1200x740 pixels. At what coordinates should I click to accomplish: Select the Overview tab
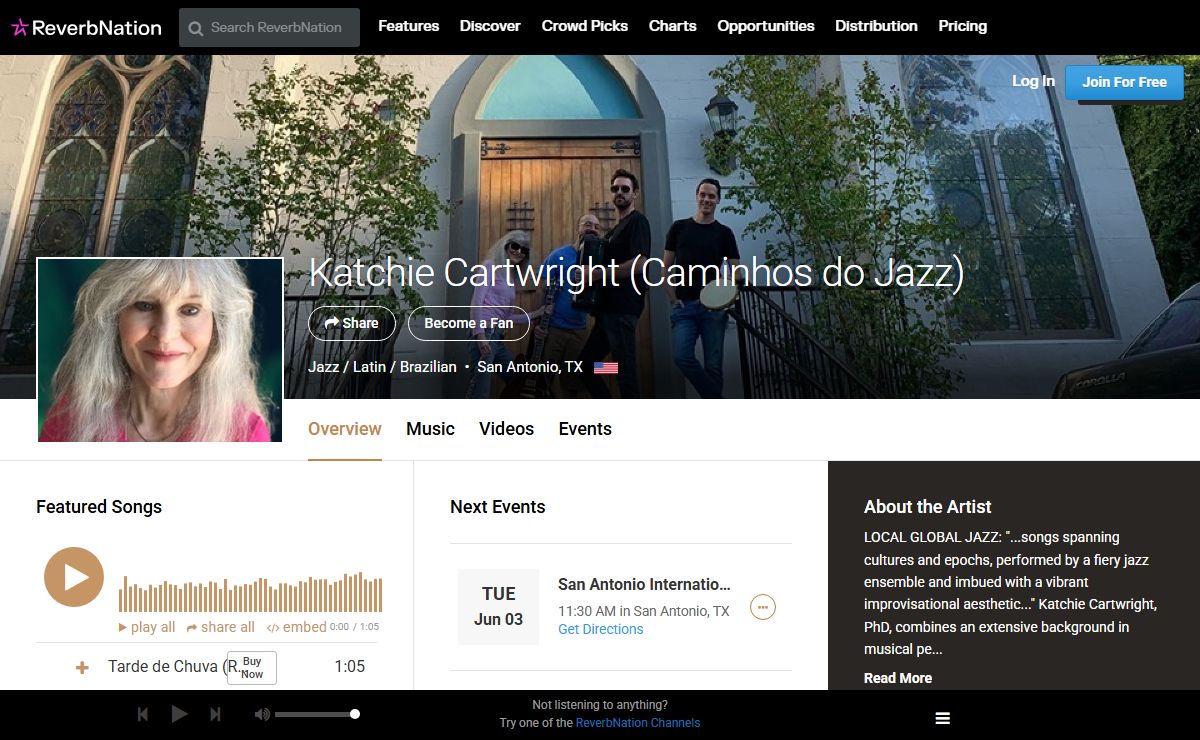point(345,429)
